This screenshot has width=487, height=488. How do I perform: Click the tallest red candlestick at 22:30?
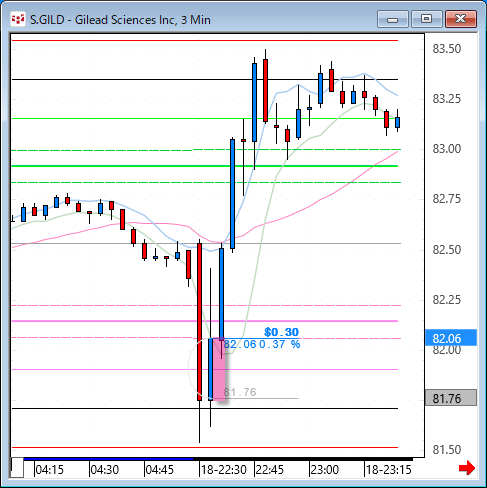199,322
